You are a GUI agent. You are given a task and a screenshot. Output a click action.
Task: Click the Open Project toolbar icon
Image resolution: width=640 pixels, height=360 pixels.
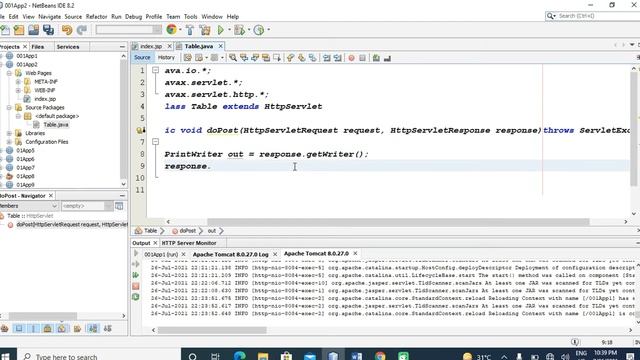[33, 30]
